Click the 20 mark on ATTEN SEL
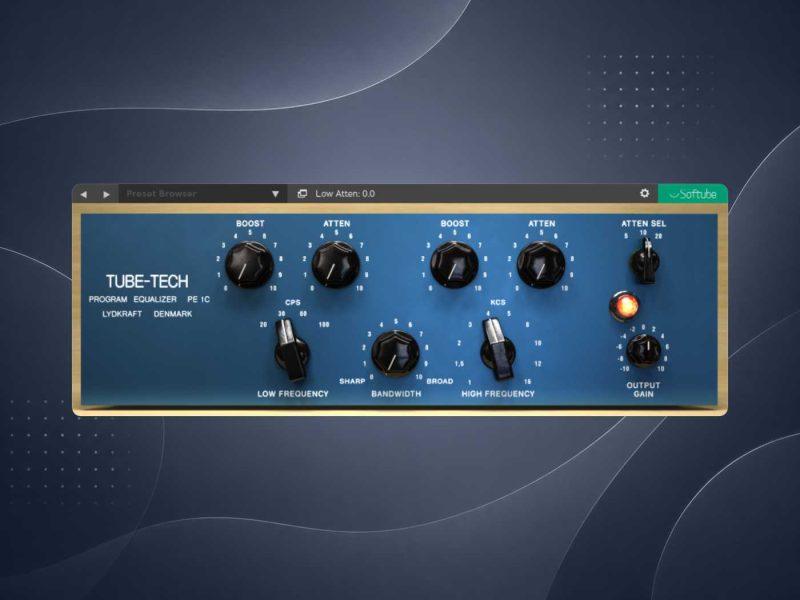The height and width of the screenshot is (600, 800). [x=658, y=236]
